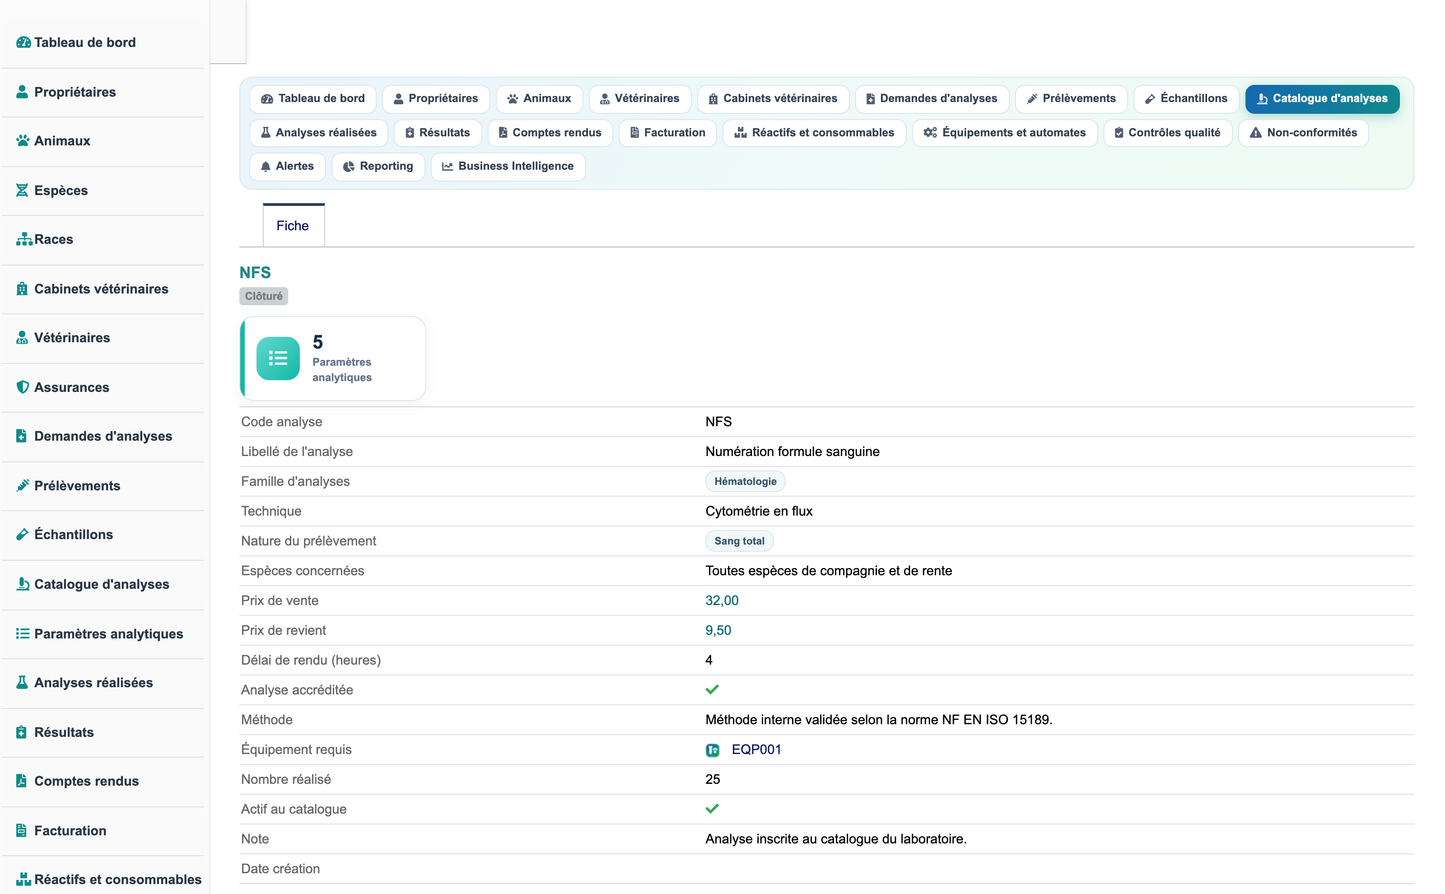
Task: Open Catalogue d'analyses in the sidebar
Action: [93, 585]
